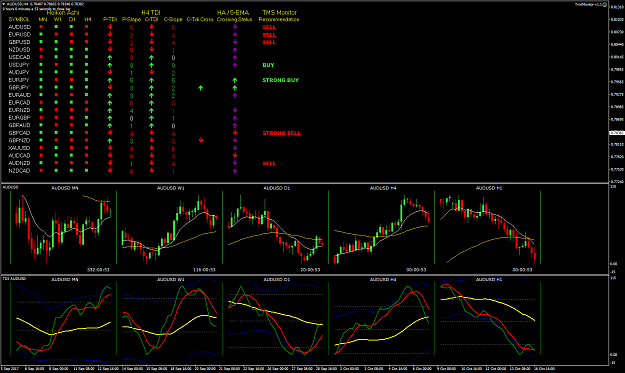Click the Heiken Ashi section header
Screen dimensions: 625x373
point(63,13)
